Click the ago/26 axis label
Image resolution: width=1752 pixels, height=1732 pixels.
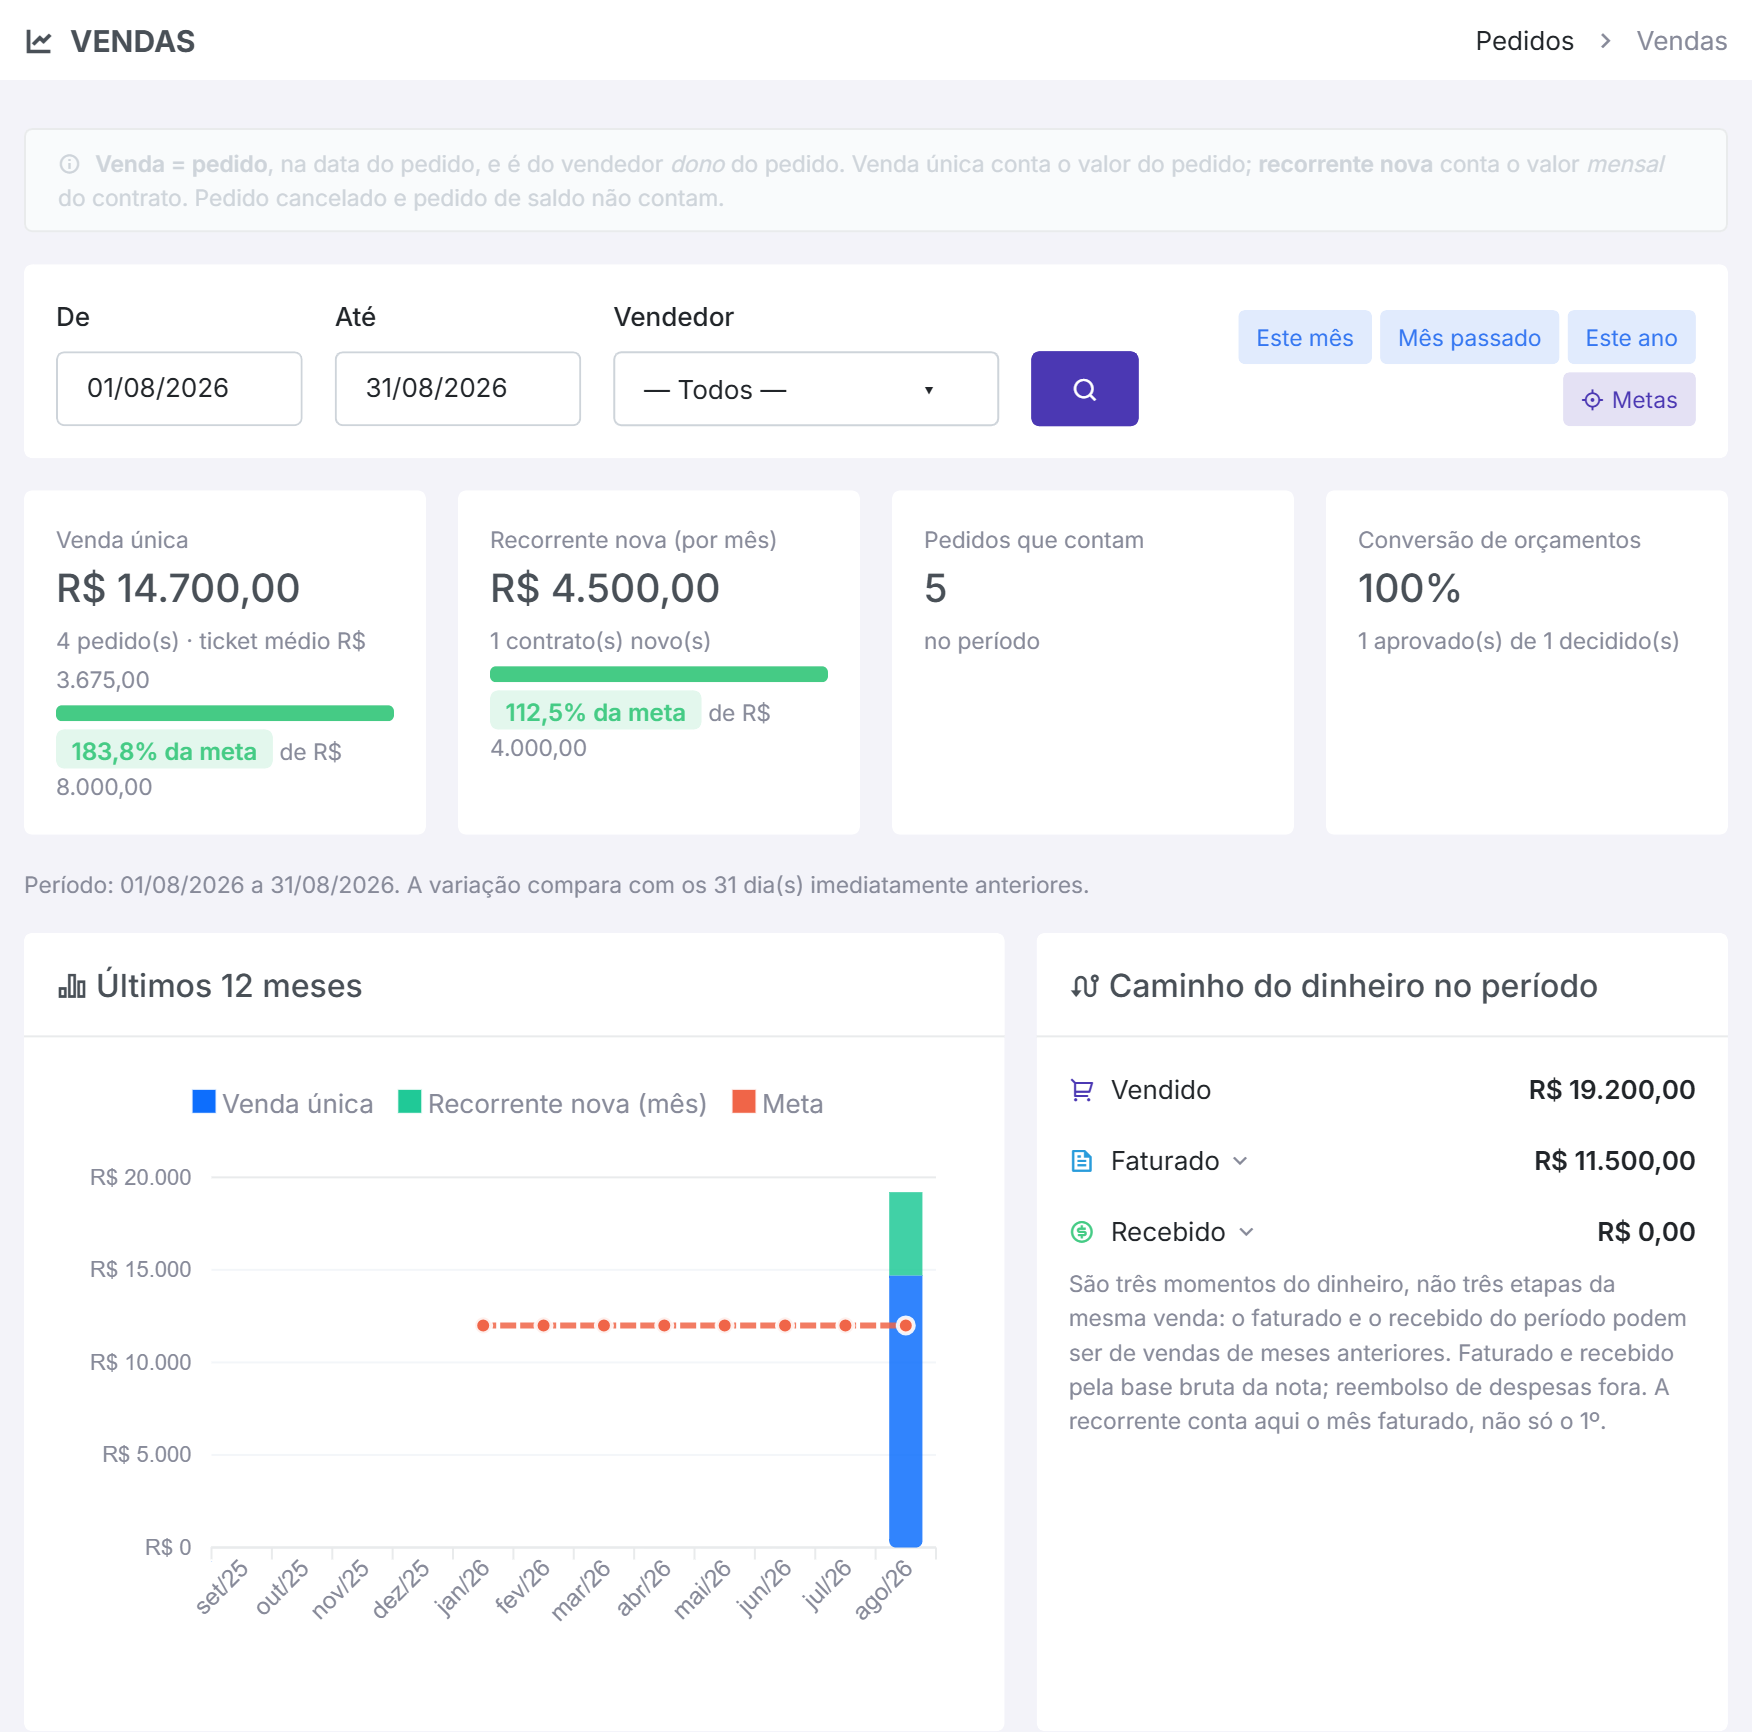[884, 1589]
